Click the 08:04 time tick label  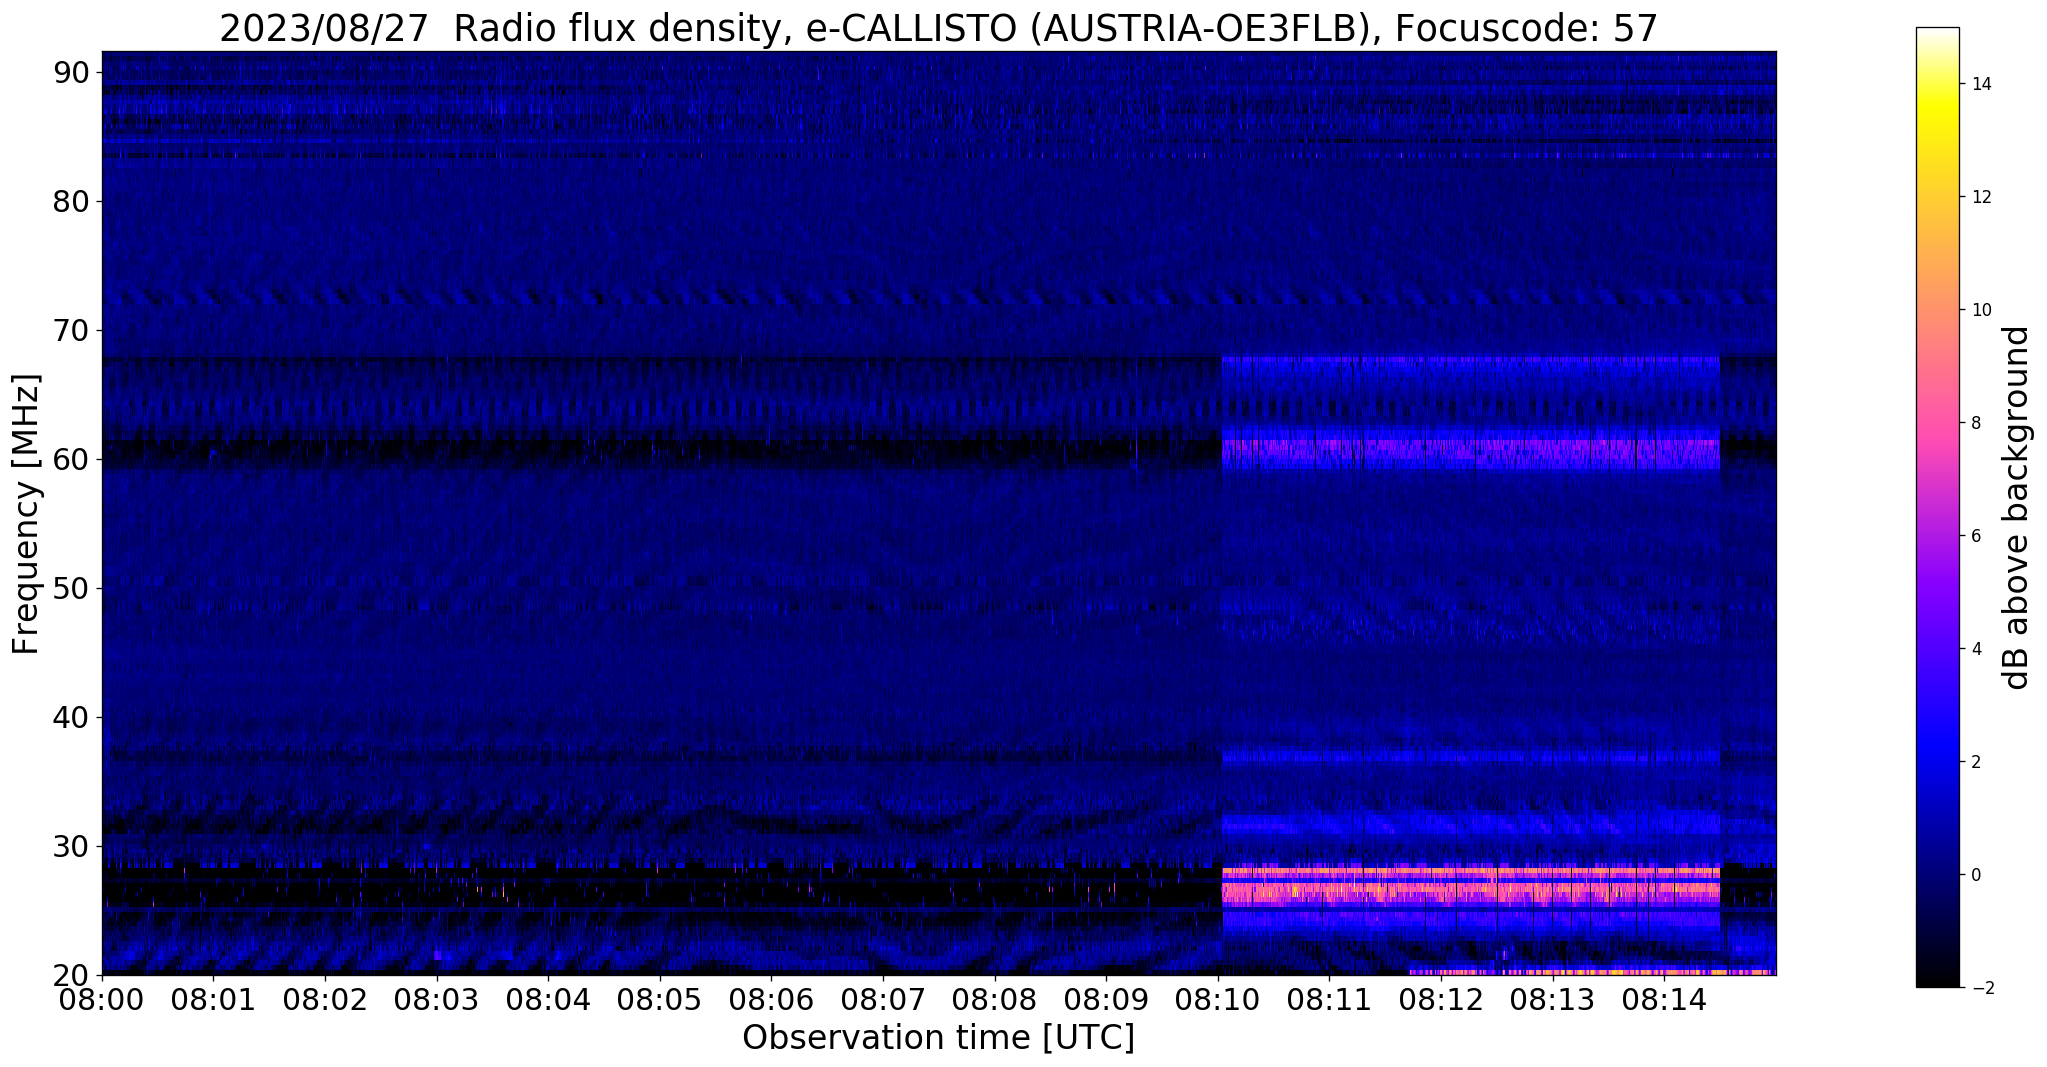[548, 999]
